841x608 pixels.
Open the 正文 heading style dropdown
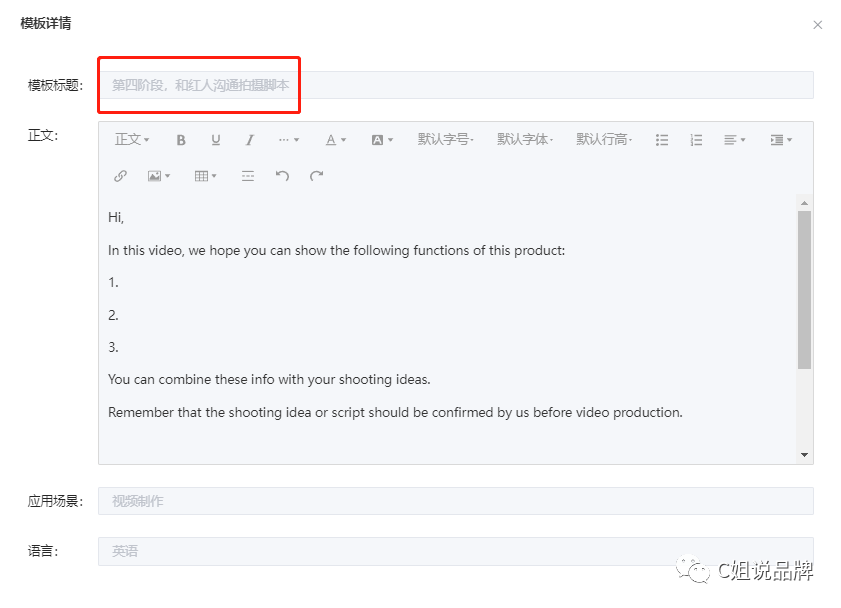[132, 140]
